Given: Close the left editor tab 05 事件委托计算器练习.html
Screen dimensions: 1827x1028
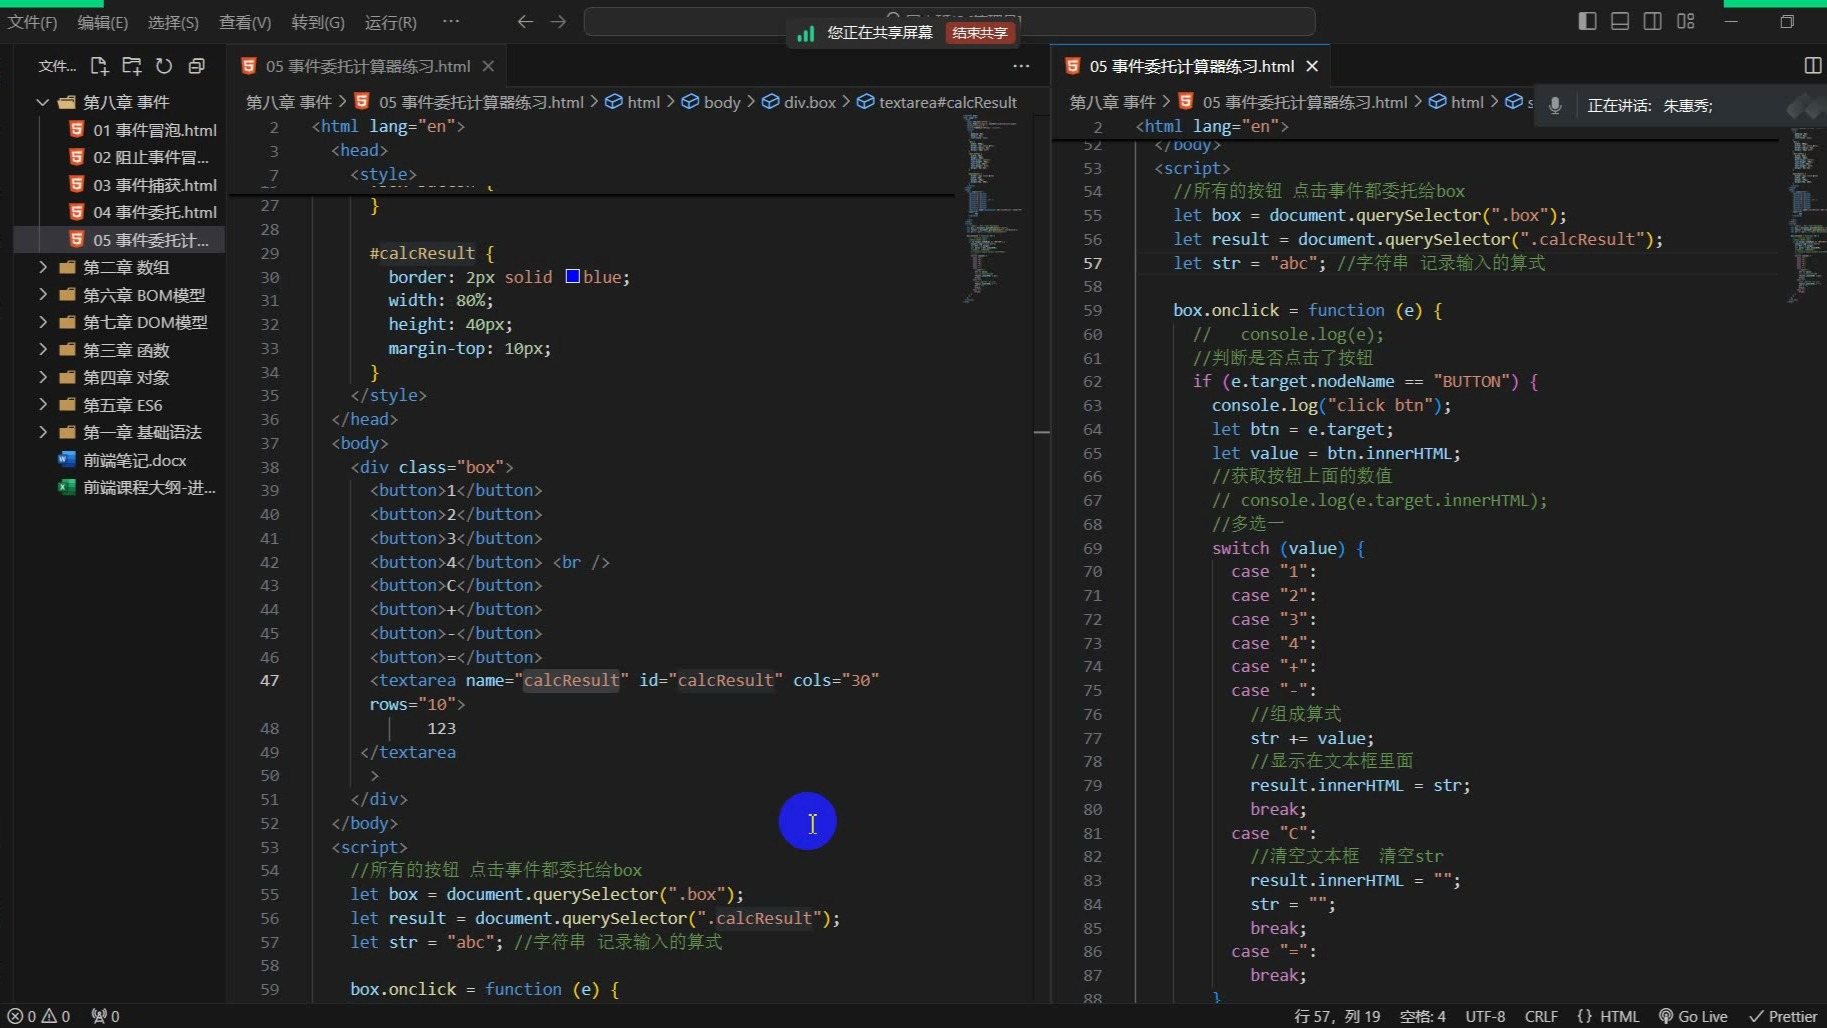Looking at the screenshot, I should (x=488, y=66).
